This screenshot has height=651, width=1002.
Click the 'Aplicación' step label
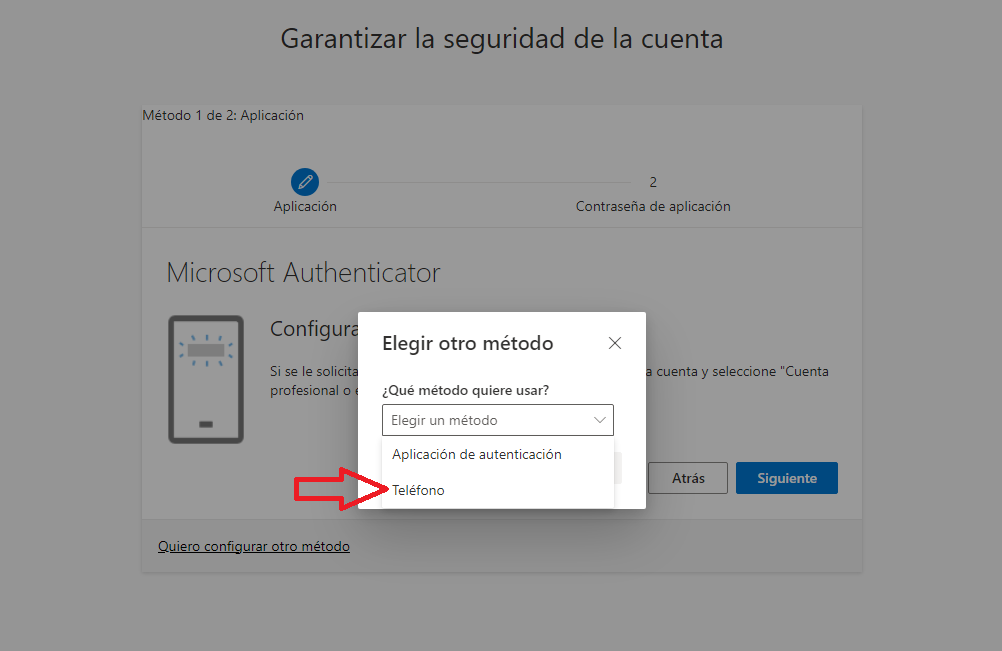pos(305,206)
